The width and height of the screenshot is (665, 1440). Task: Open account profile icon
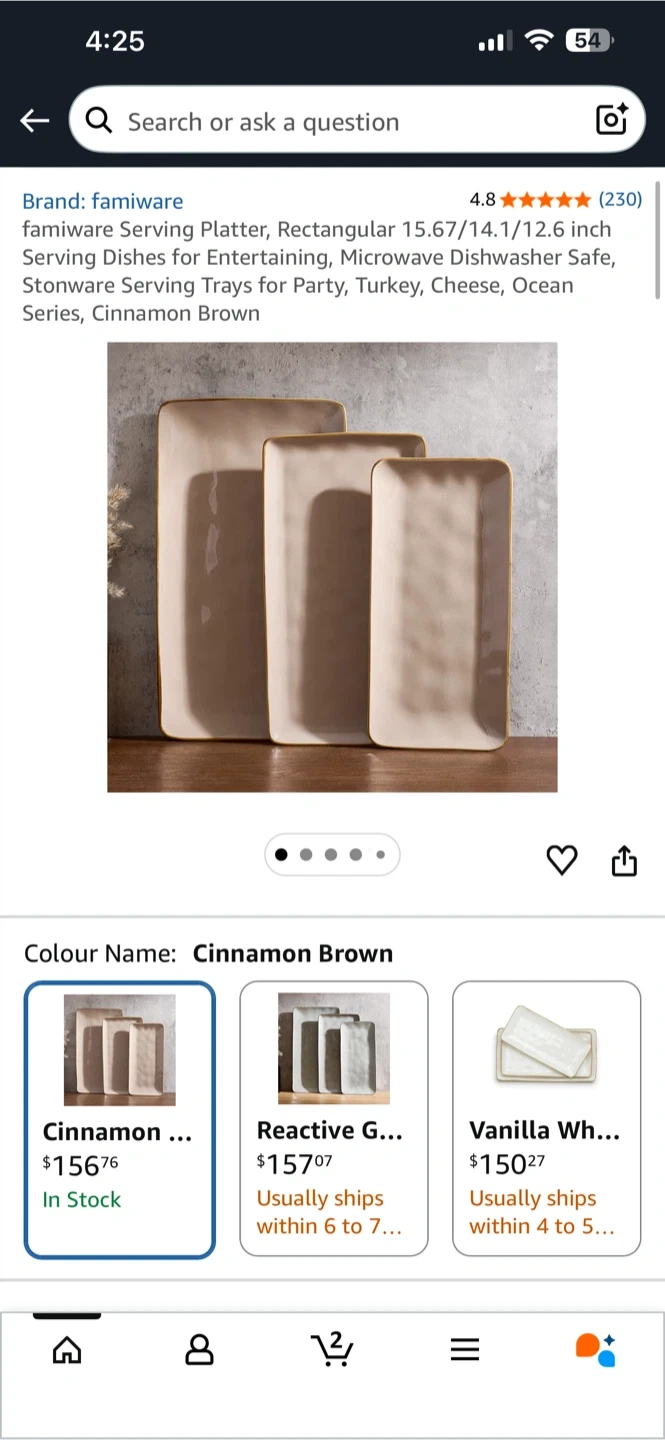point(200,1350)
